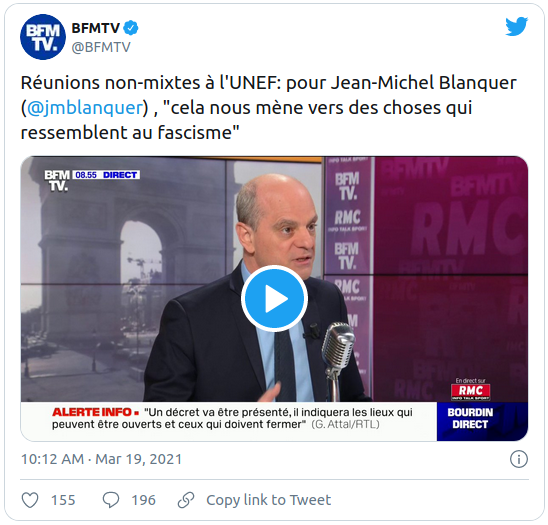
Task: Click the 196 replies count
Action: point(144,500)
